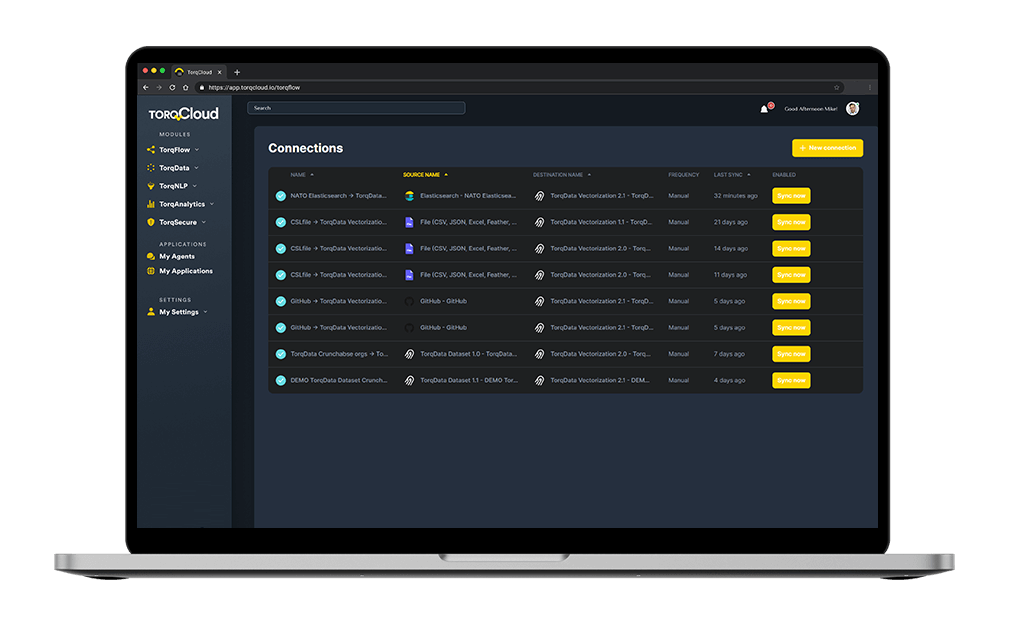
Task: Click inside the Search field
Action: [355, 108]
